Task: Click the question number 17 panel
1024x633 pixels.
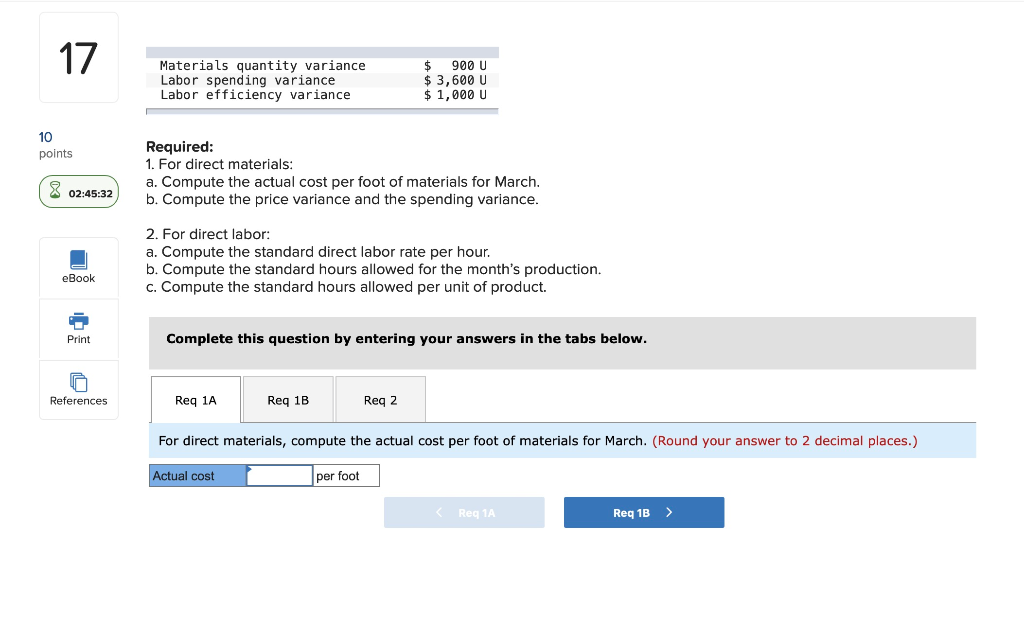Action: (x=78, y=56)
